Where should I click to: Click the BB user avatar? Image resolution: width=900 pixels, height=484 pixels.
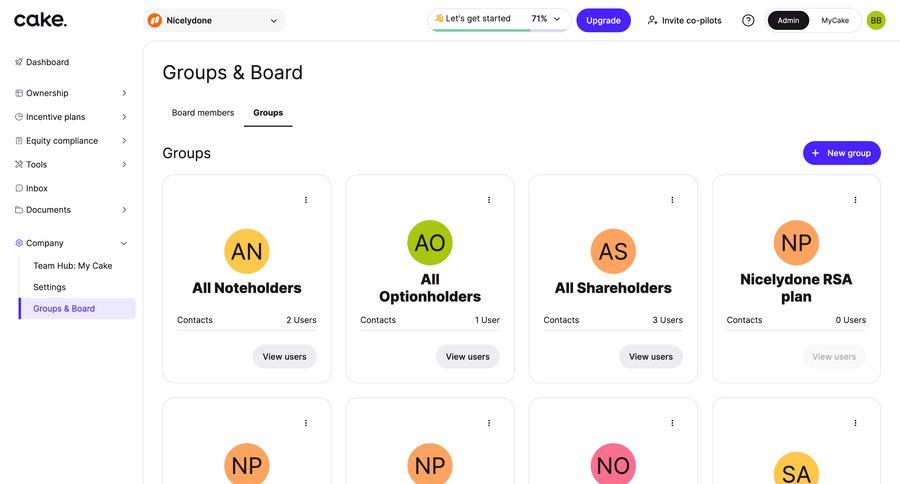coord(876,20)
